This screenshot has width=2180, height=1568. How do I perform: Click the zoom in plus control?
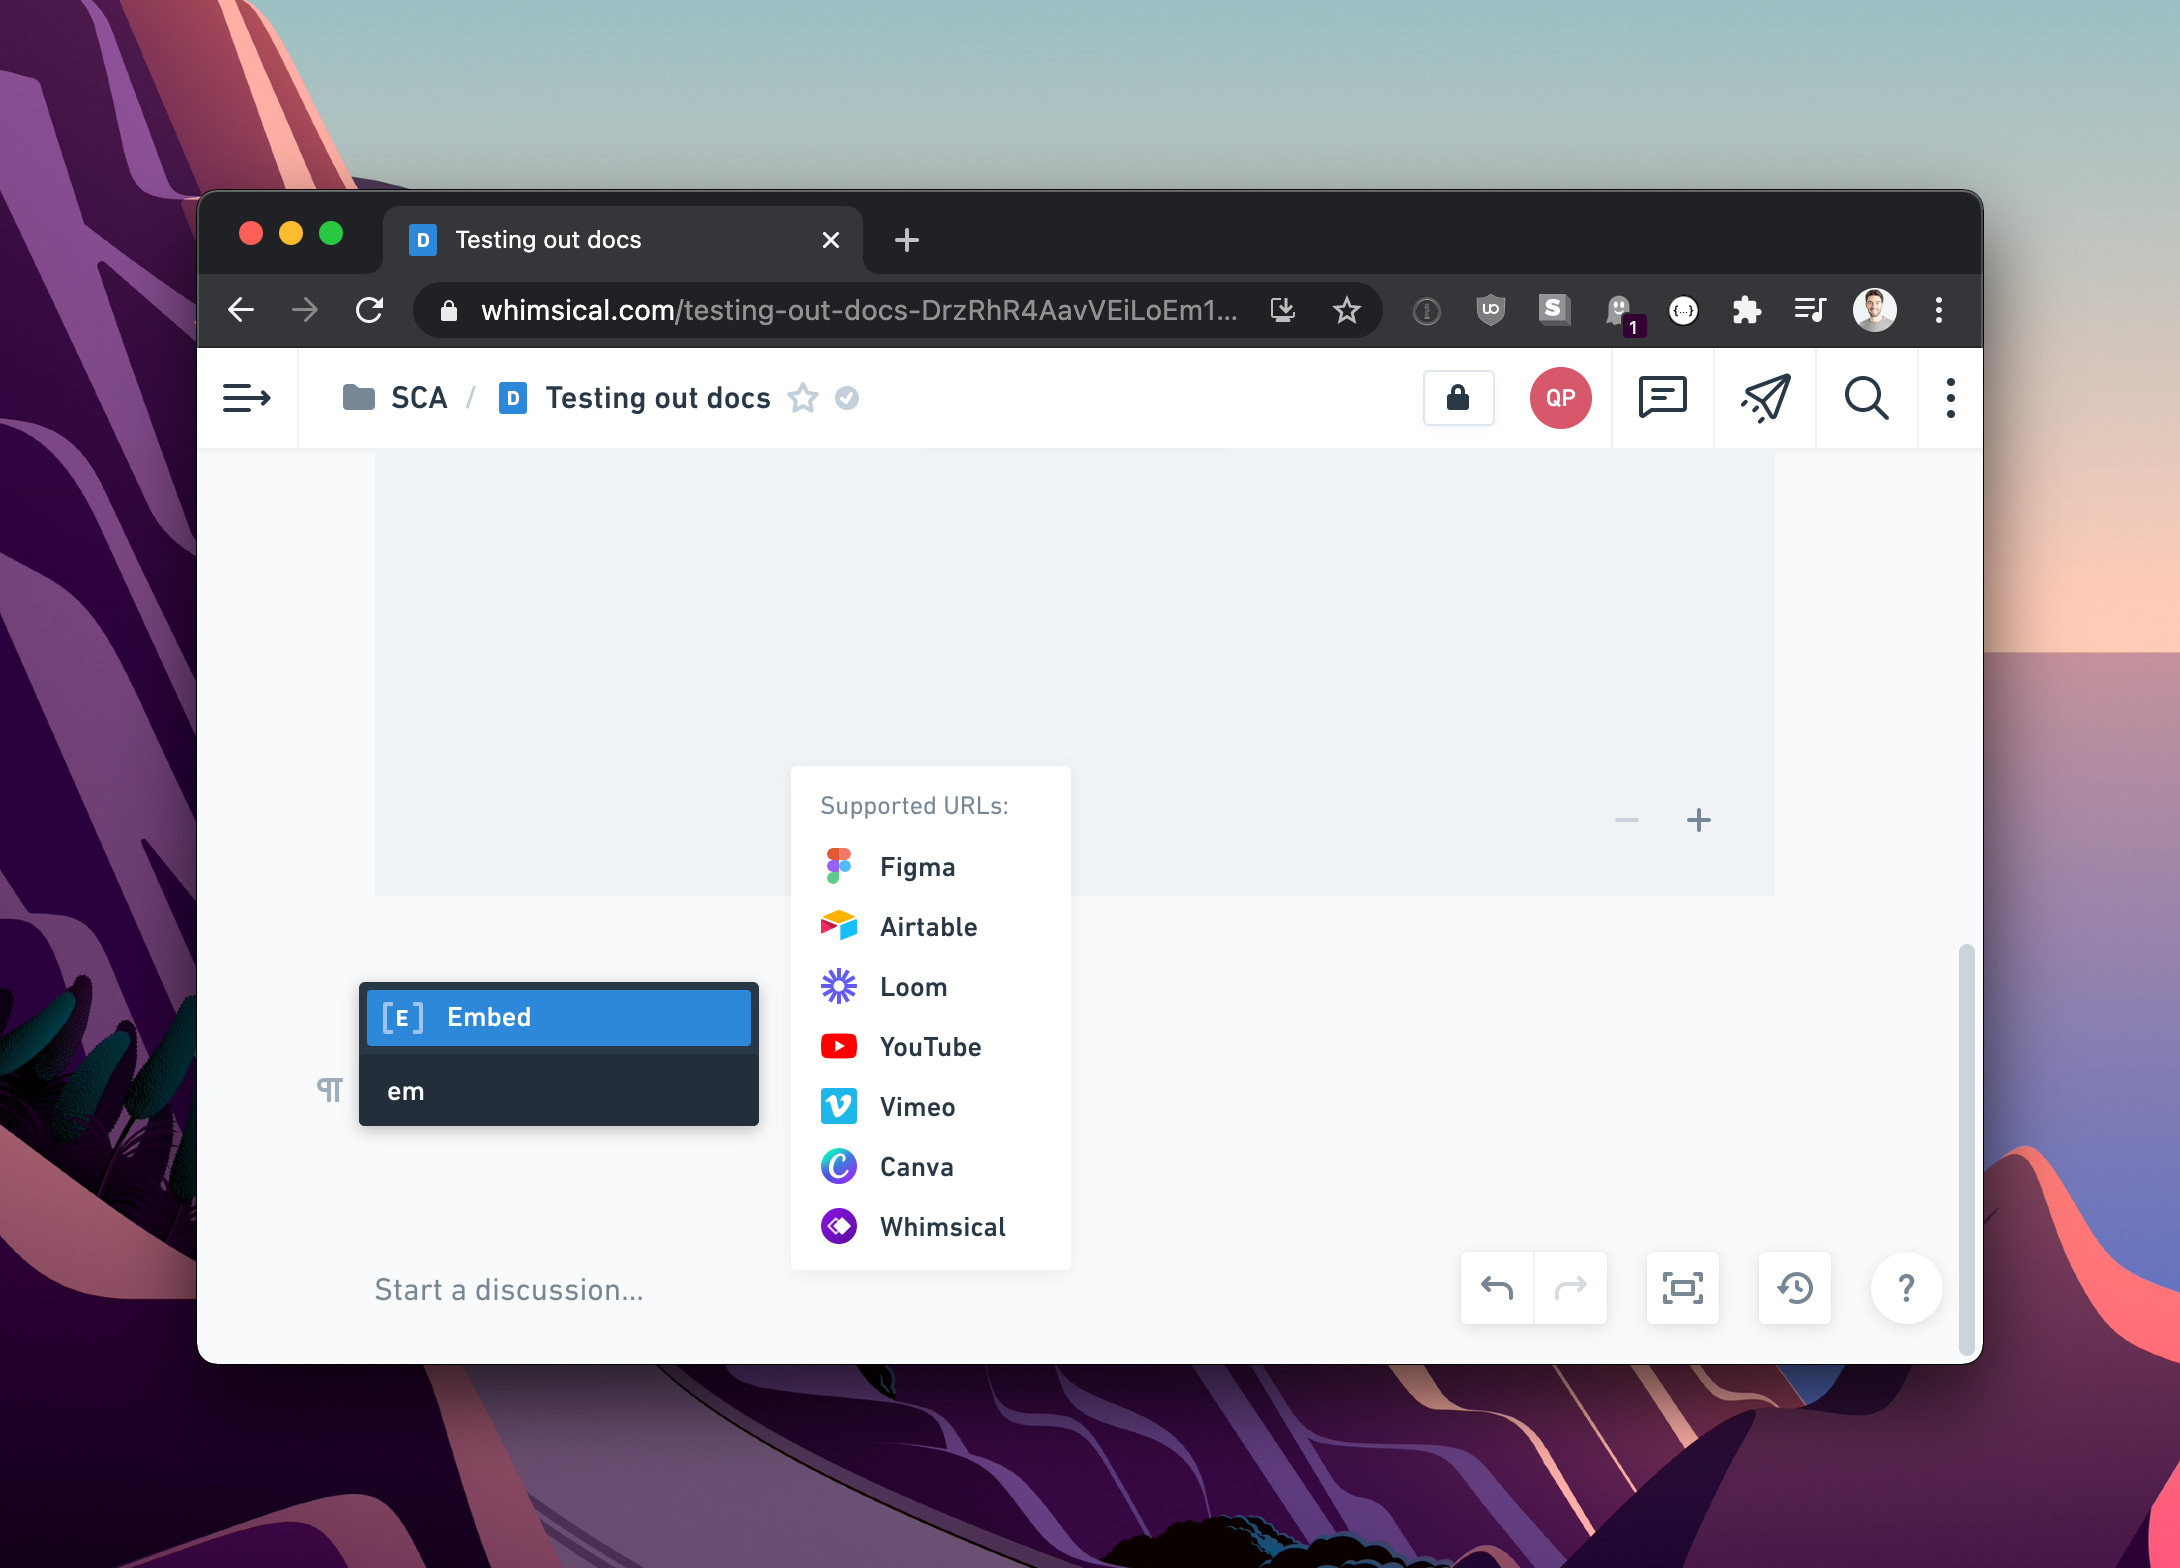pyautogui.click(x=1698, y=821)
